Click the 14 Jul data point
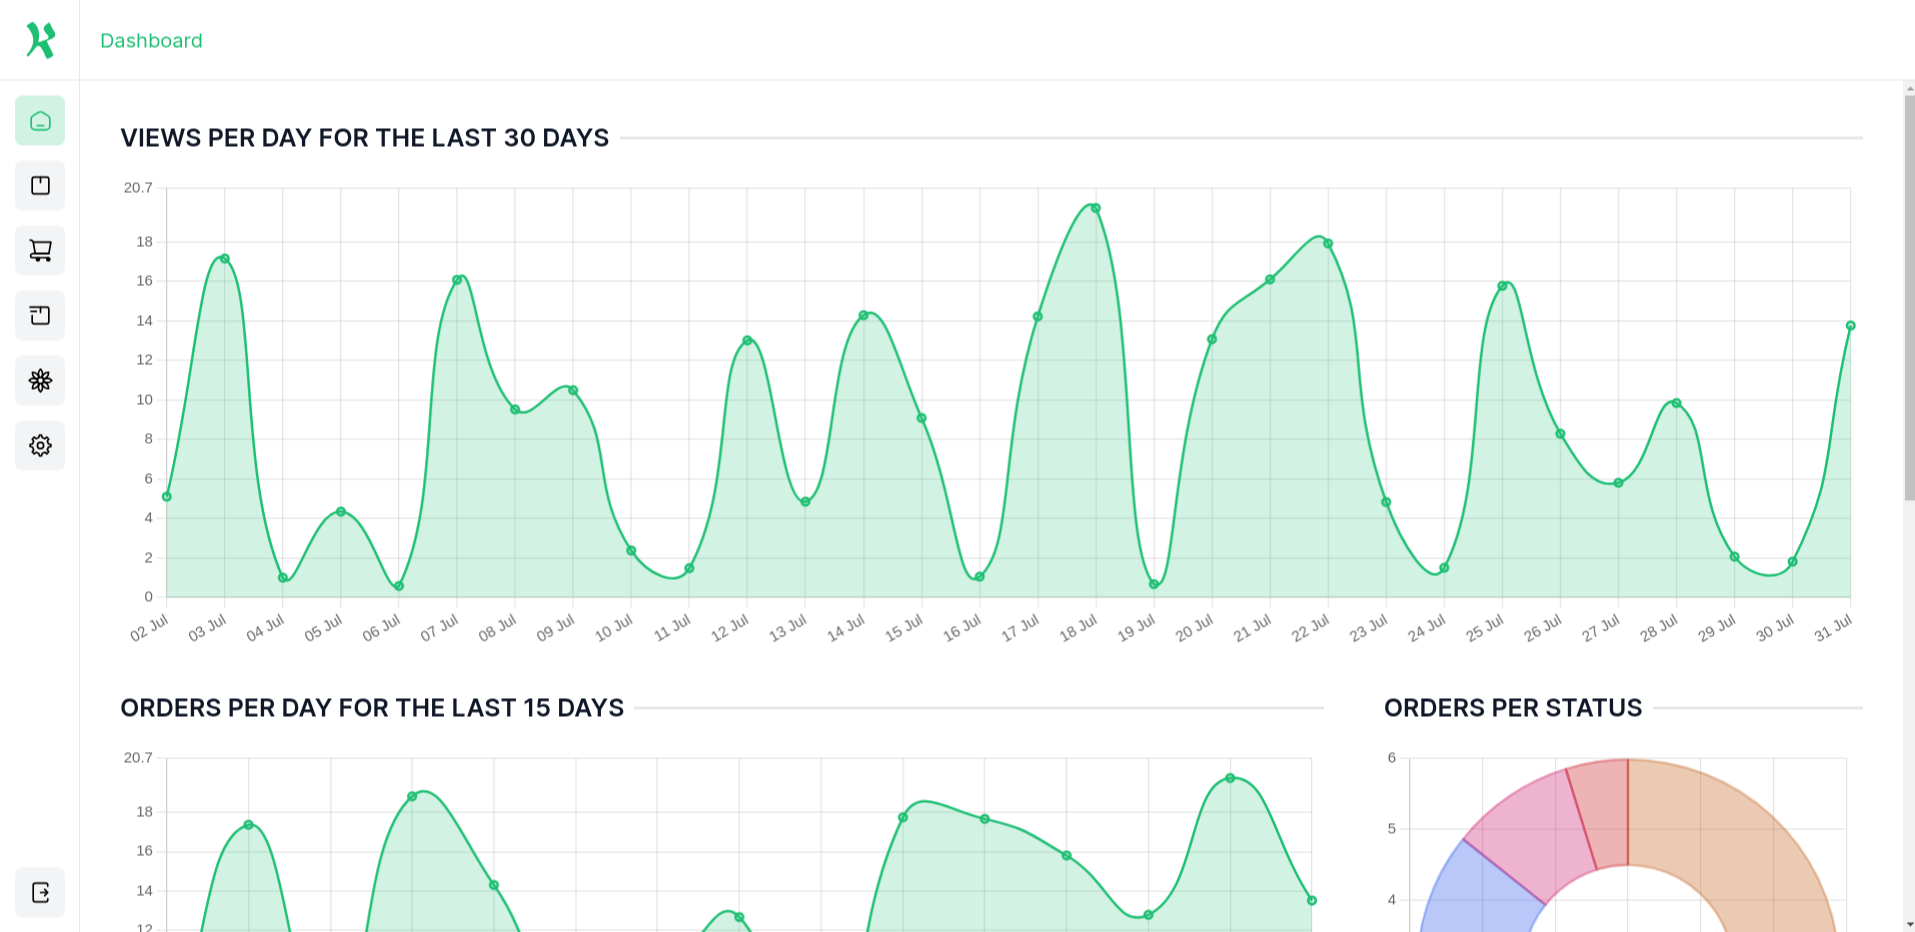This screenshot has width=1915, height=932. click(863, 315)
